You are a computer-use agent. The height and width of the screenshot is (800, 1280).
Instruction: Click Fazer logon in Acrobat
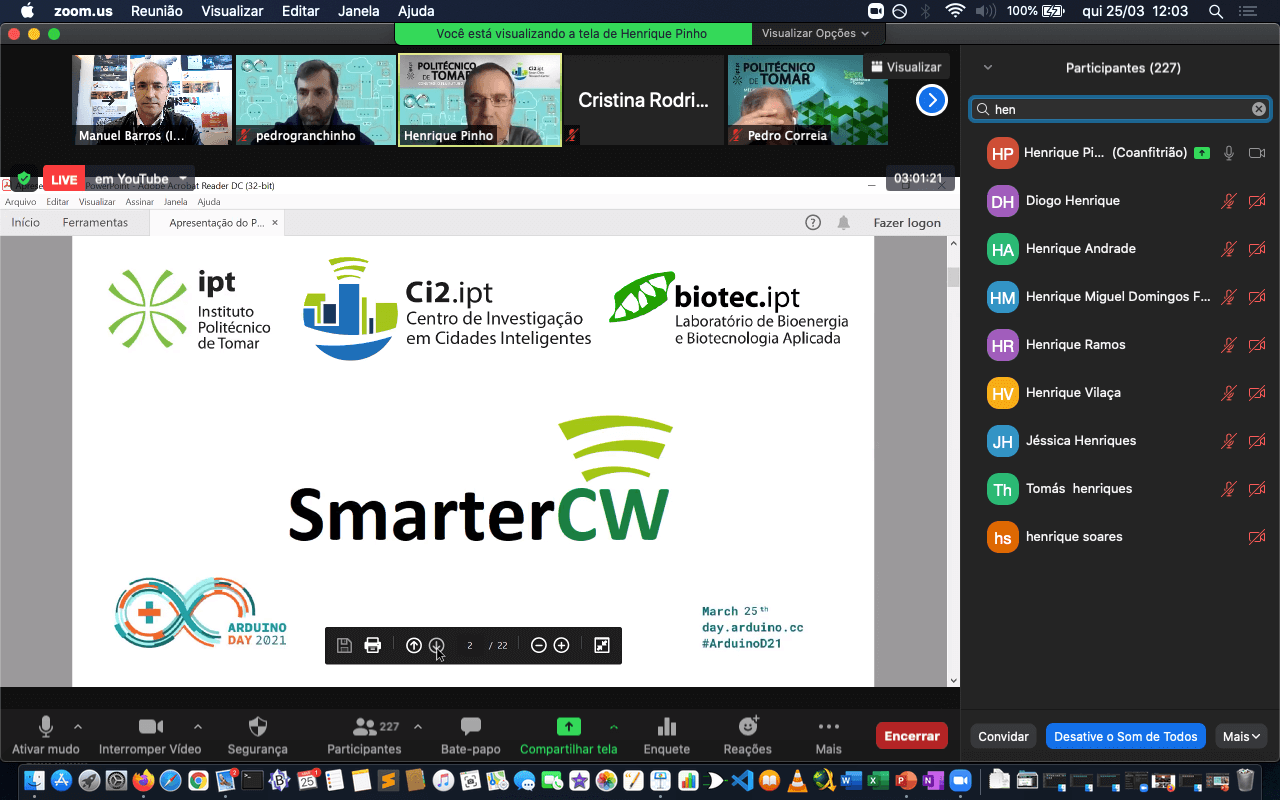(x=907, y=222)
